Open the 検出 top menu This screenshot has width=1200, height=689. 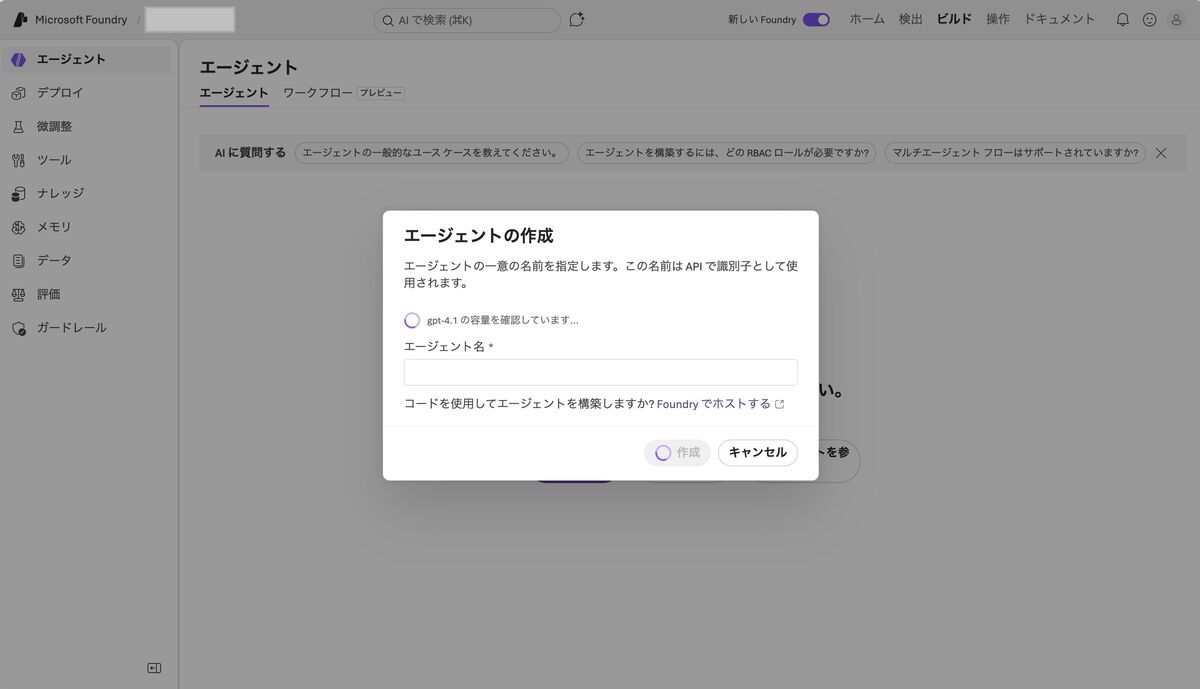[911, 19]
